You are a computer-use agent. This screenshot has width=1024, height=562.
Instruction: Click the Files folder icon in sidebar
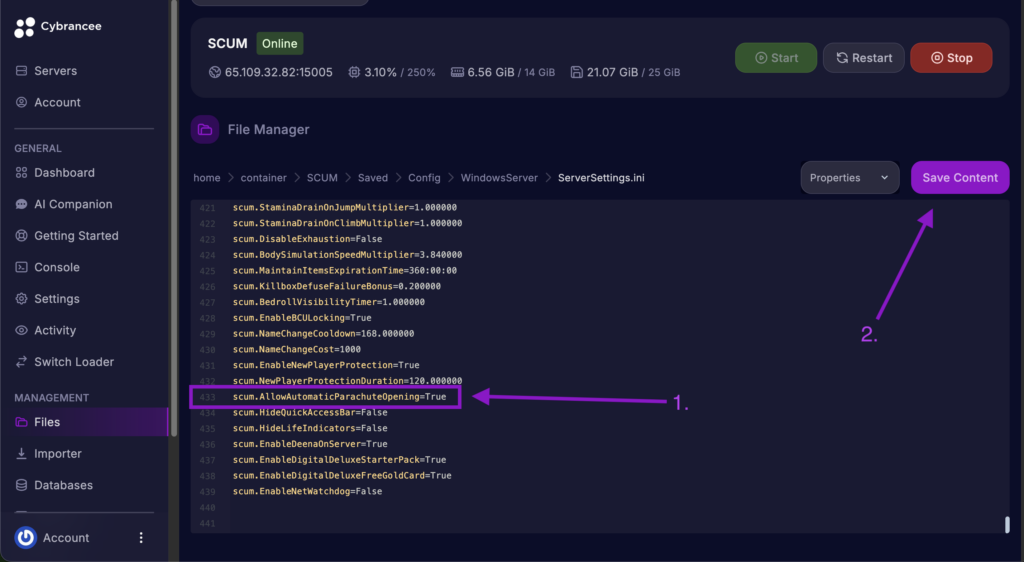click(22, 422)
